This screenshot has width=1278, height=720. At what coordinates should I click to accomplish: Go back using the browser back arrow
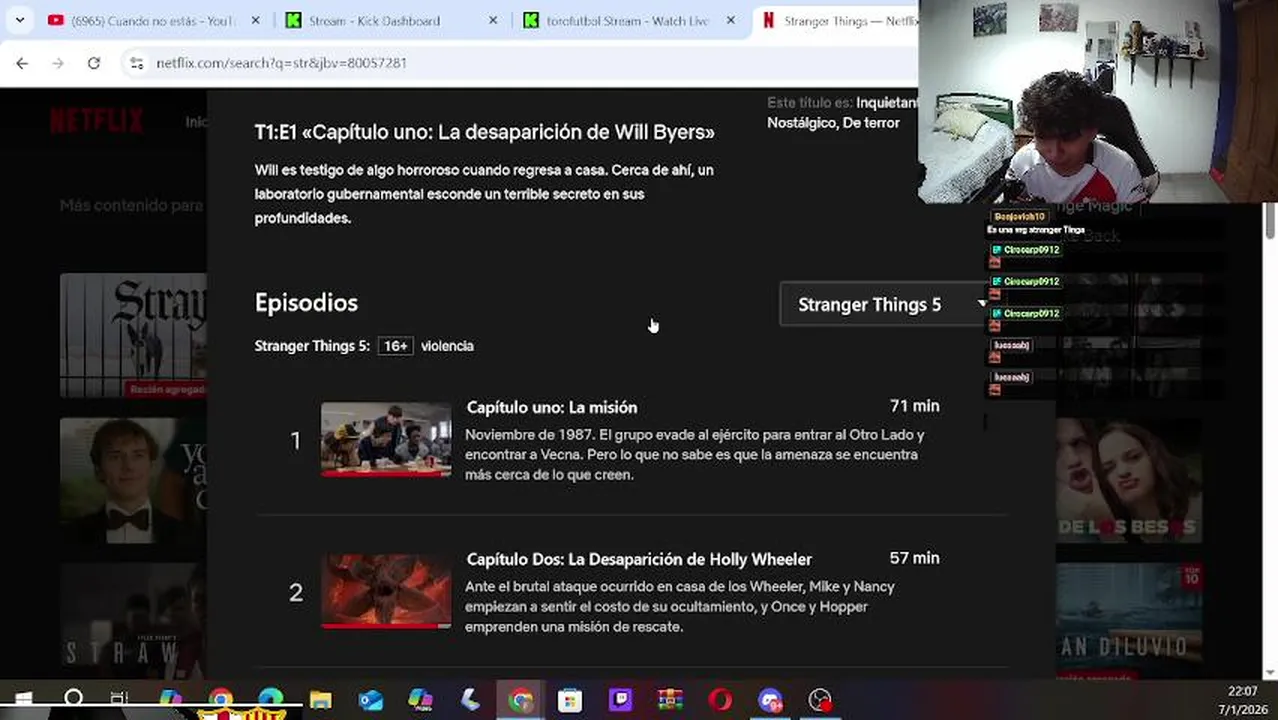pyautogui.click(x=22, y=63)
